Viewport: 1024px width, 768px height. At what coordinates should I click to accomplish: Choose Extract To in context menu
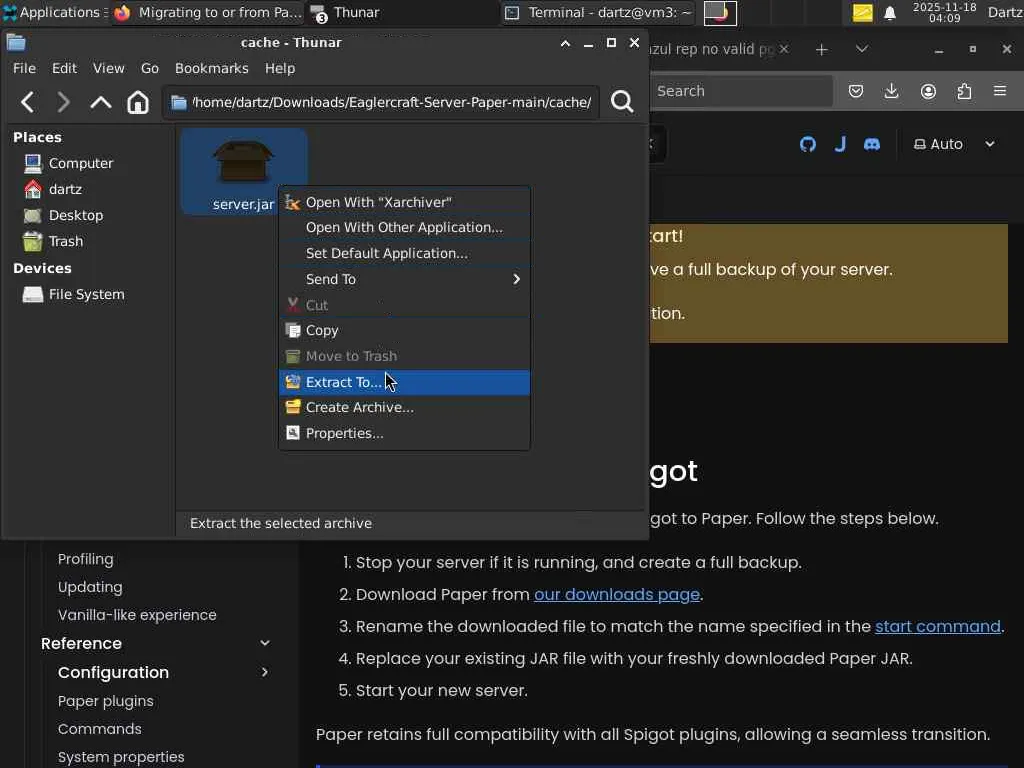404,383
